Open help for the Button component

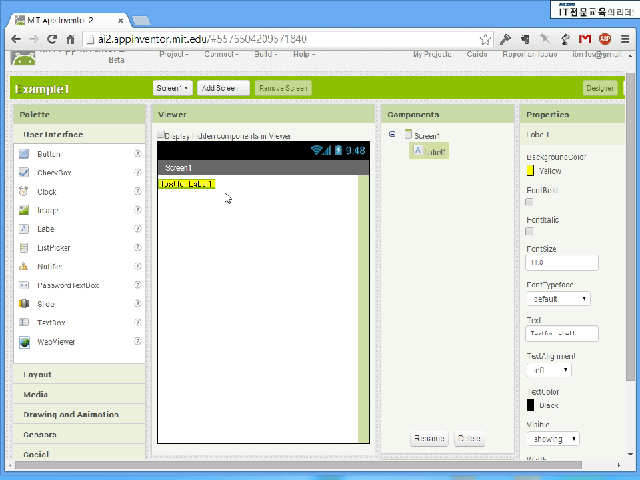pyautogui.click(x=138, y=153)
